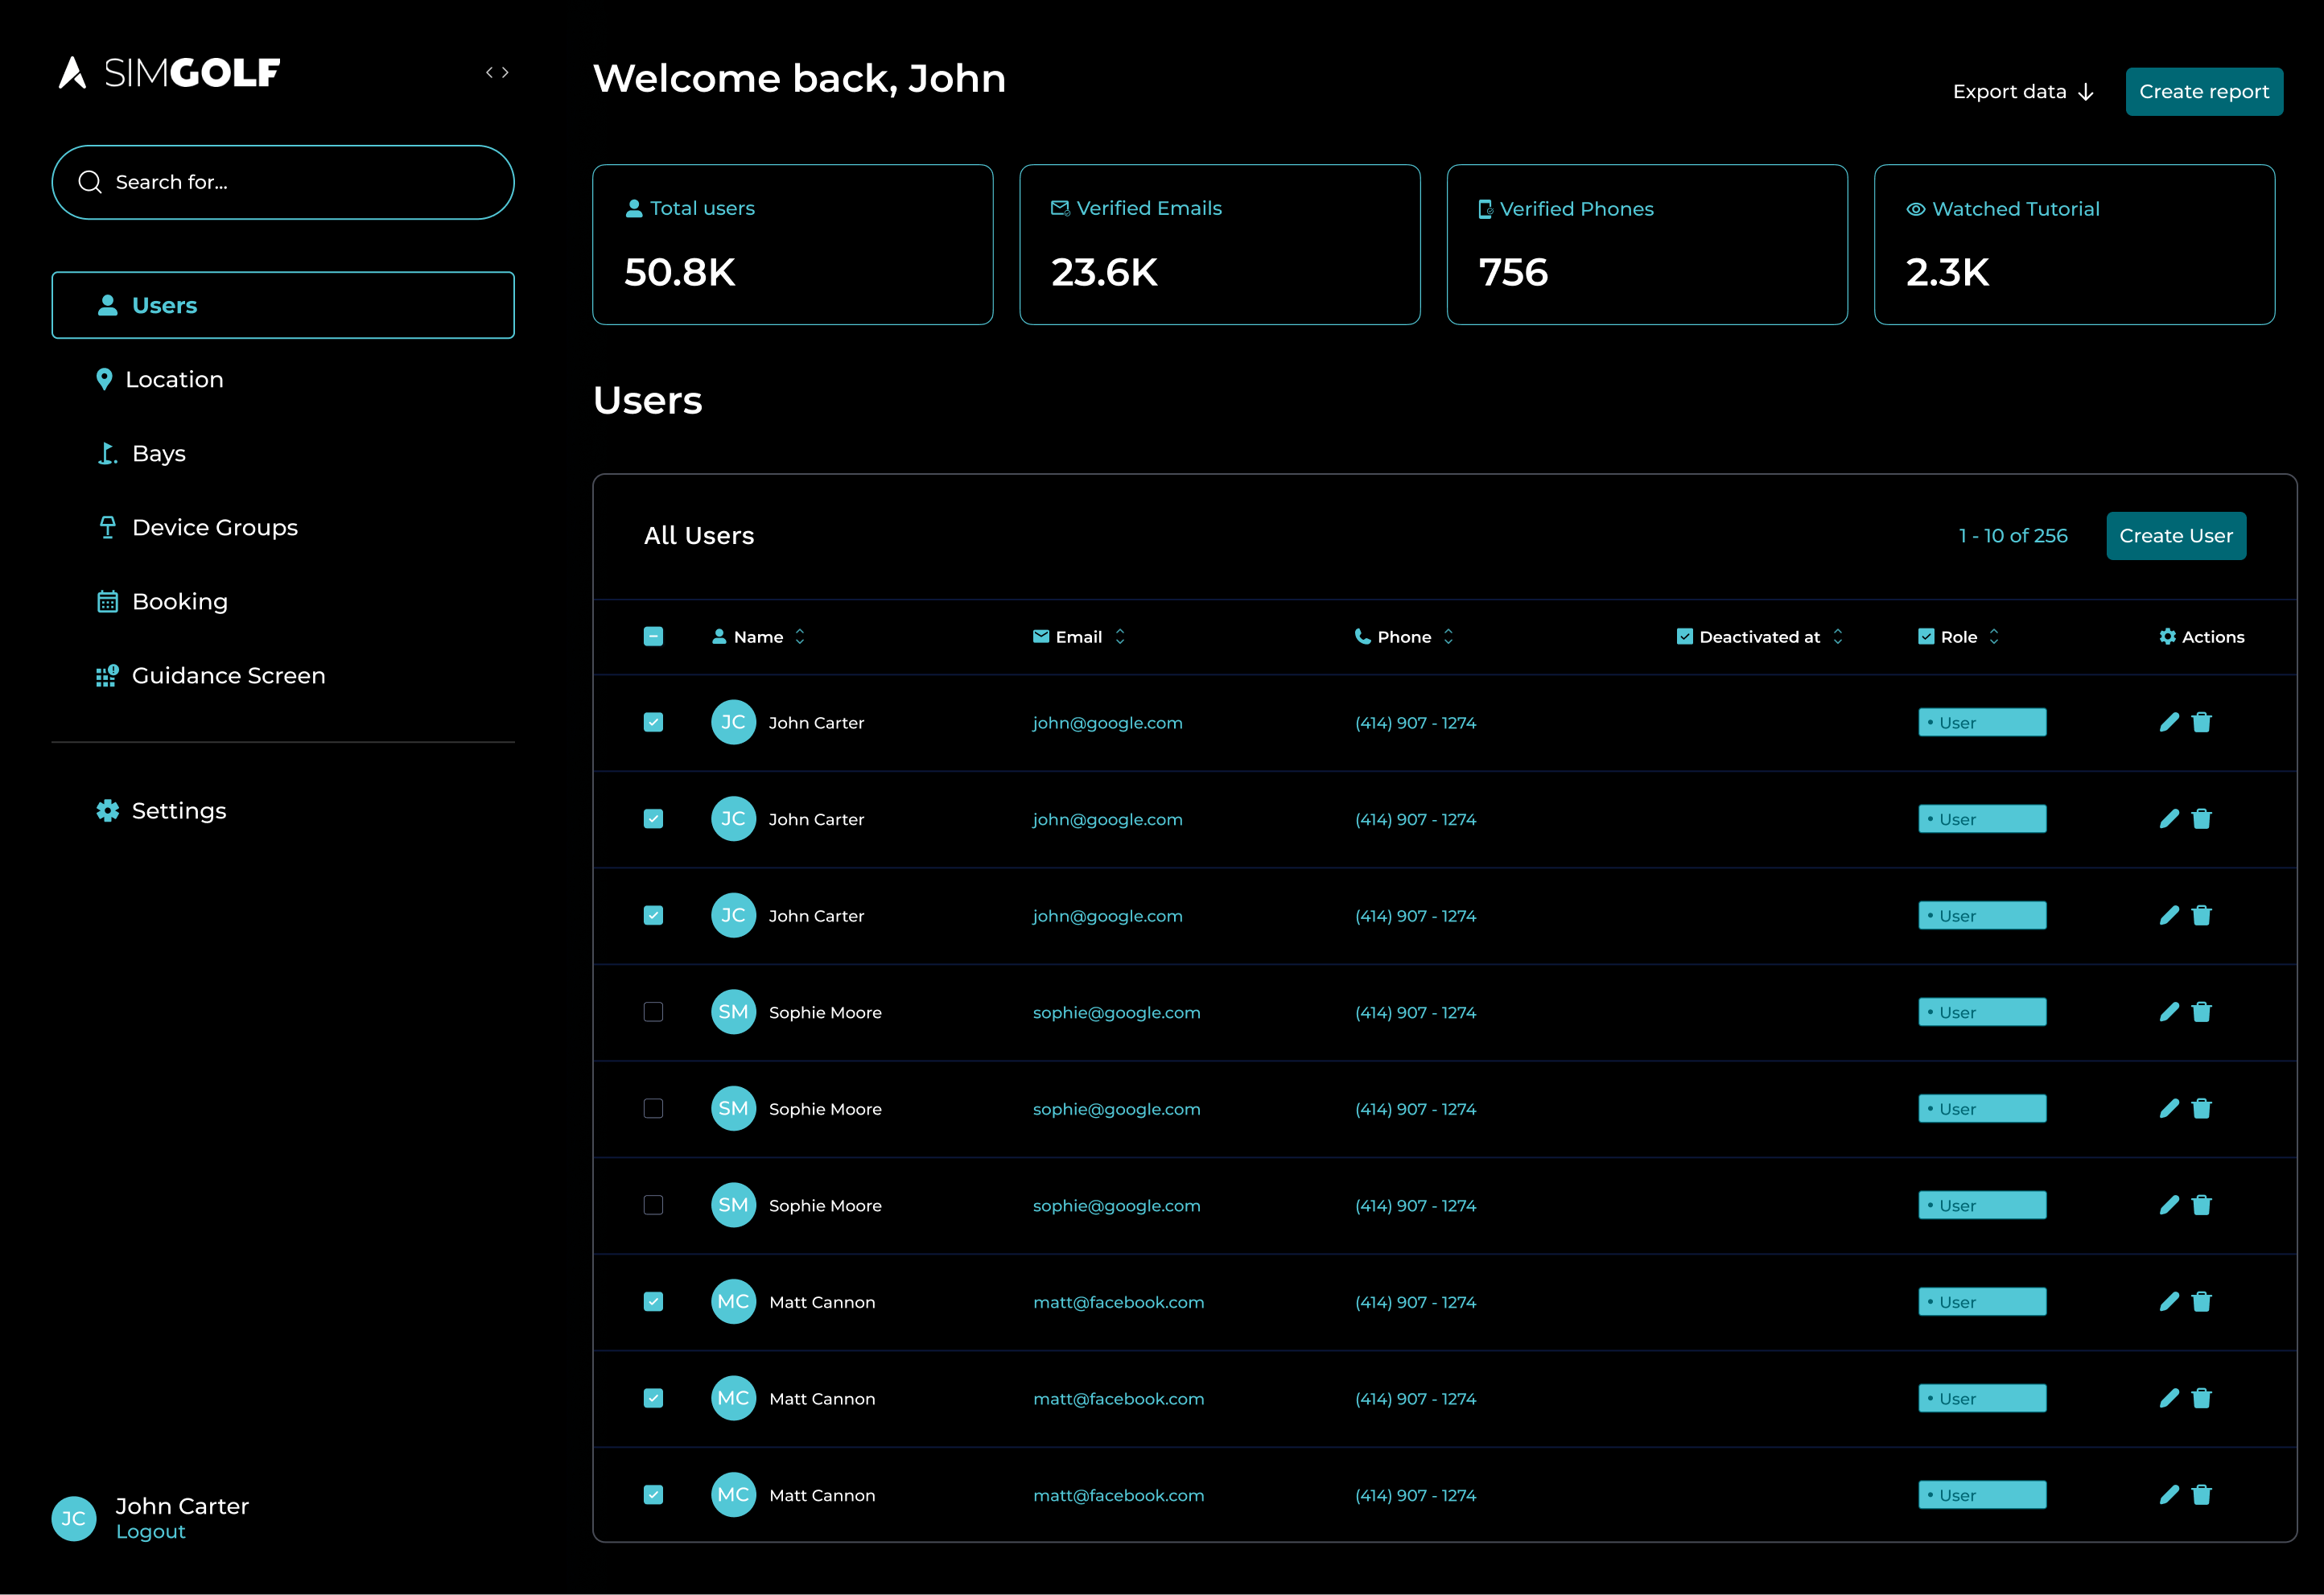
Task: Sort by Name column arrows
Action: click(800, 637)
